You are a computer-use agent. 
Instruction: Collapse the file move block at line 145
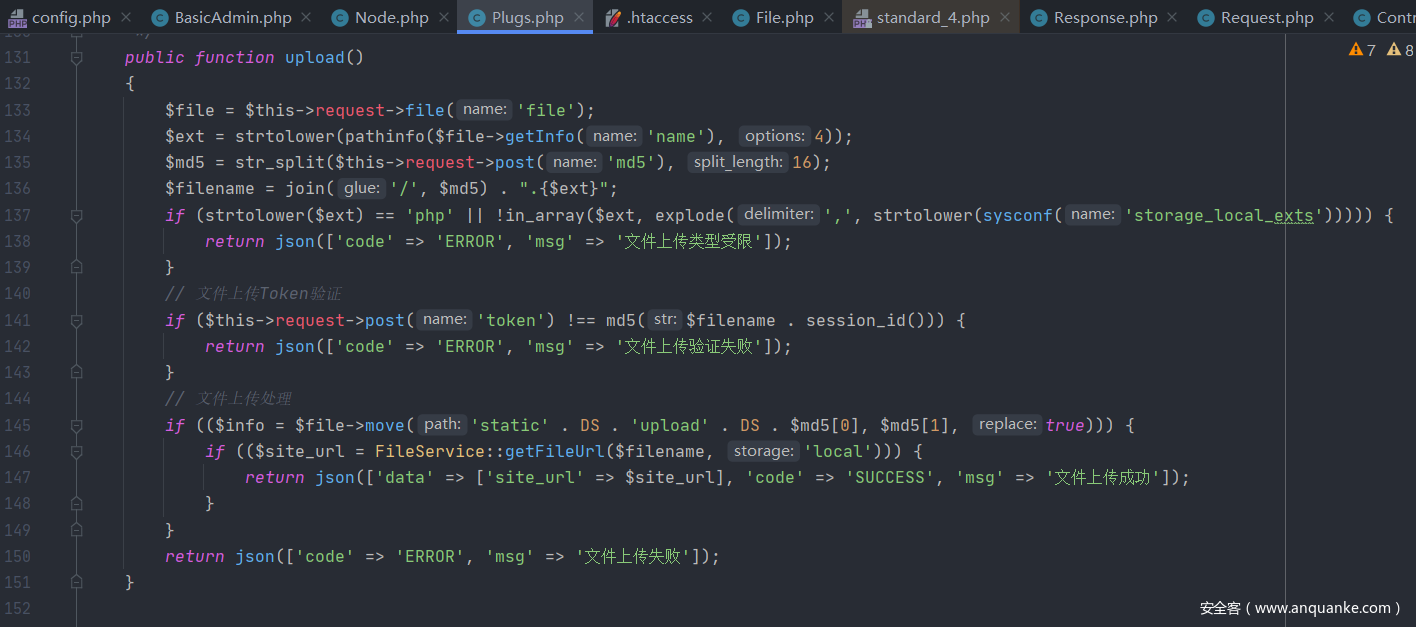coord(76,425)
